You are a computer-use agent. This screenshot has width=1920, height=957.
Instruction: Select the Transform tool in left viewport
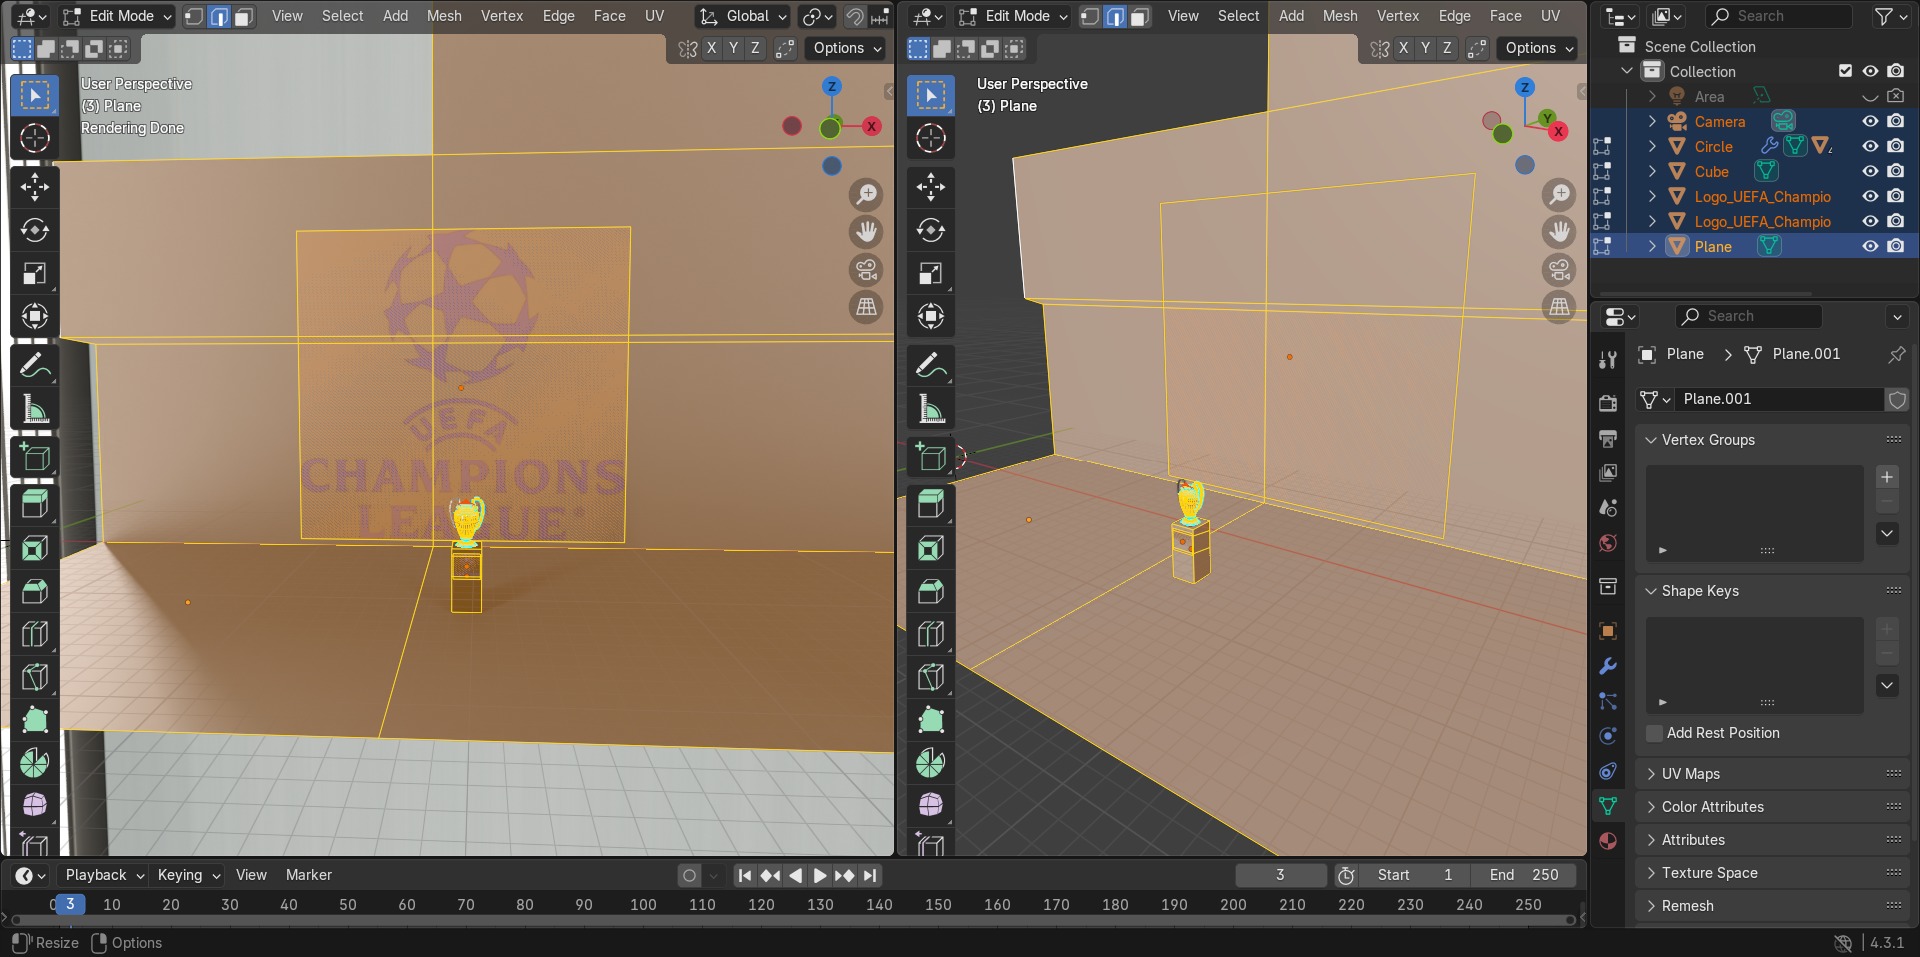tap(35, 316)
